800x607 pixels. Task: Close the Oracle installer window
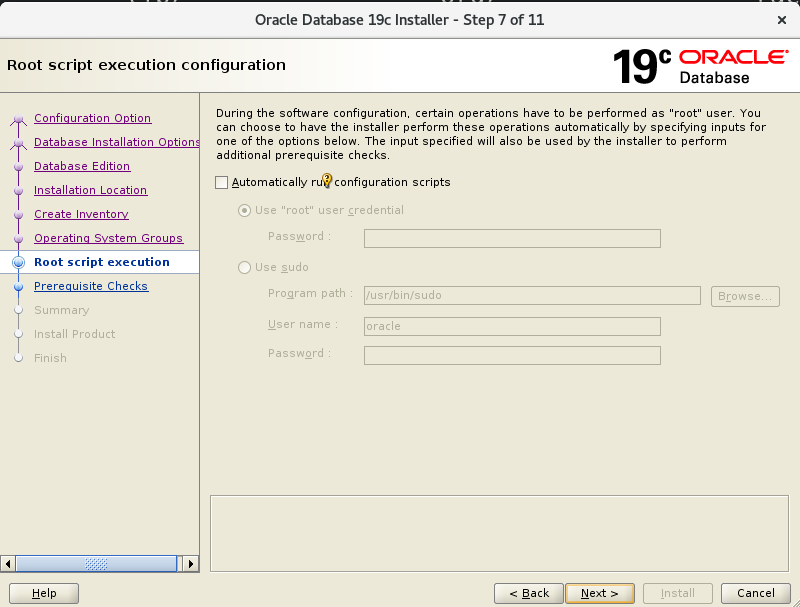(x=782, y=20)
